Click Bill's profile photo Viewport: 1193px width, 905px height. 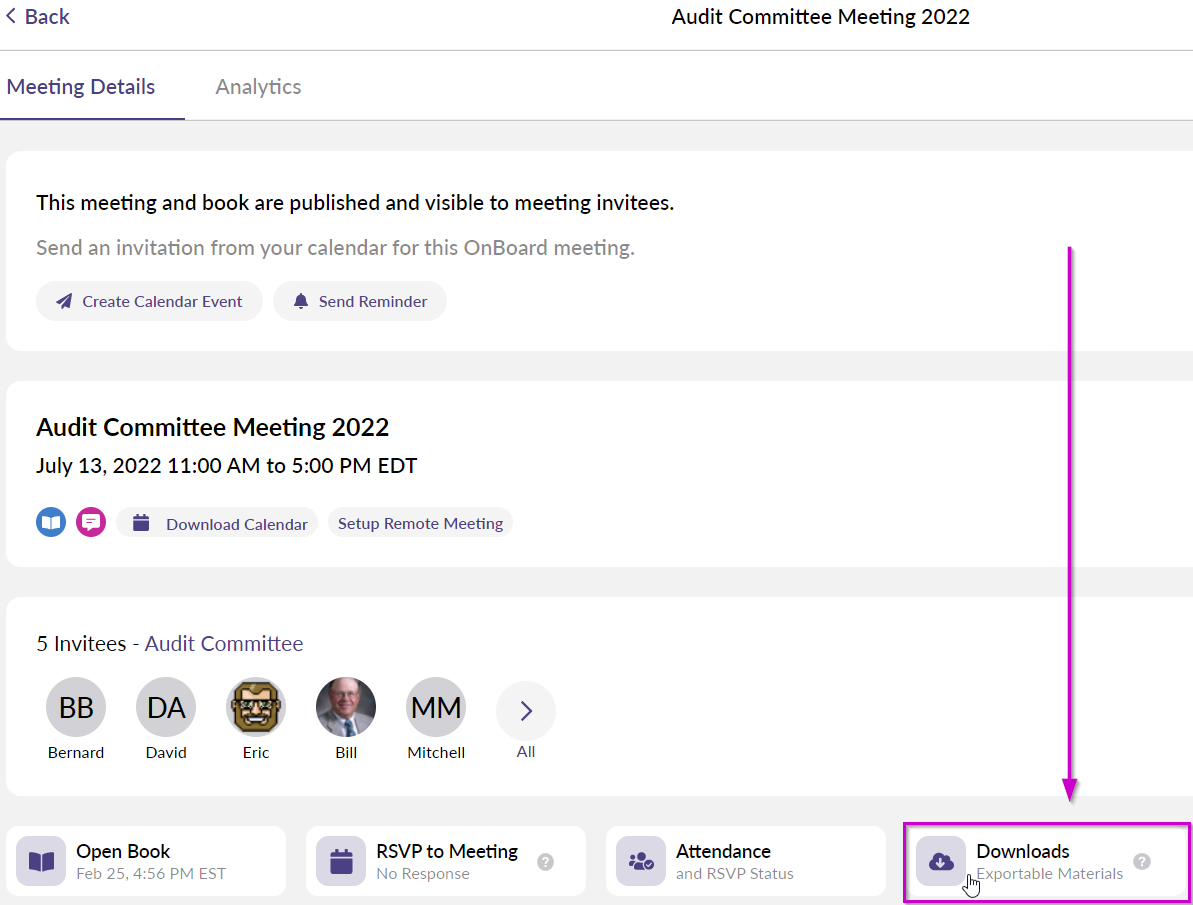tap(346, 708)
